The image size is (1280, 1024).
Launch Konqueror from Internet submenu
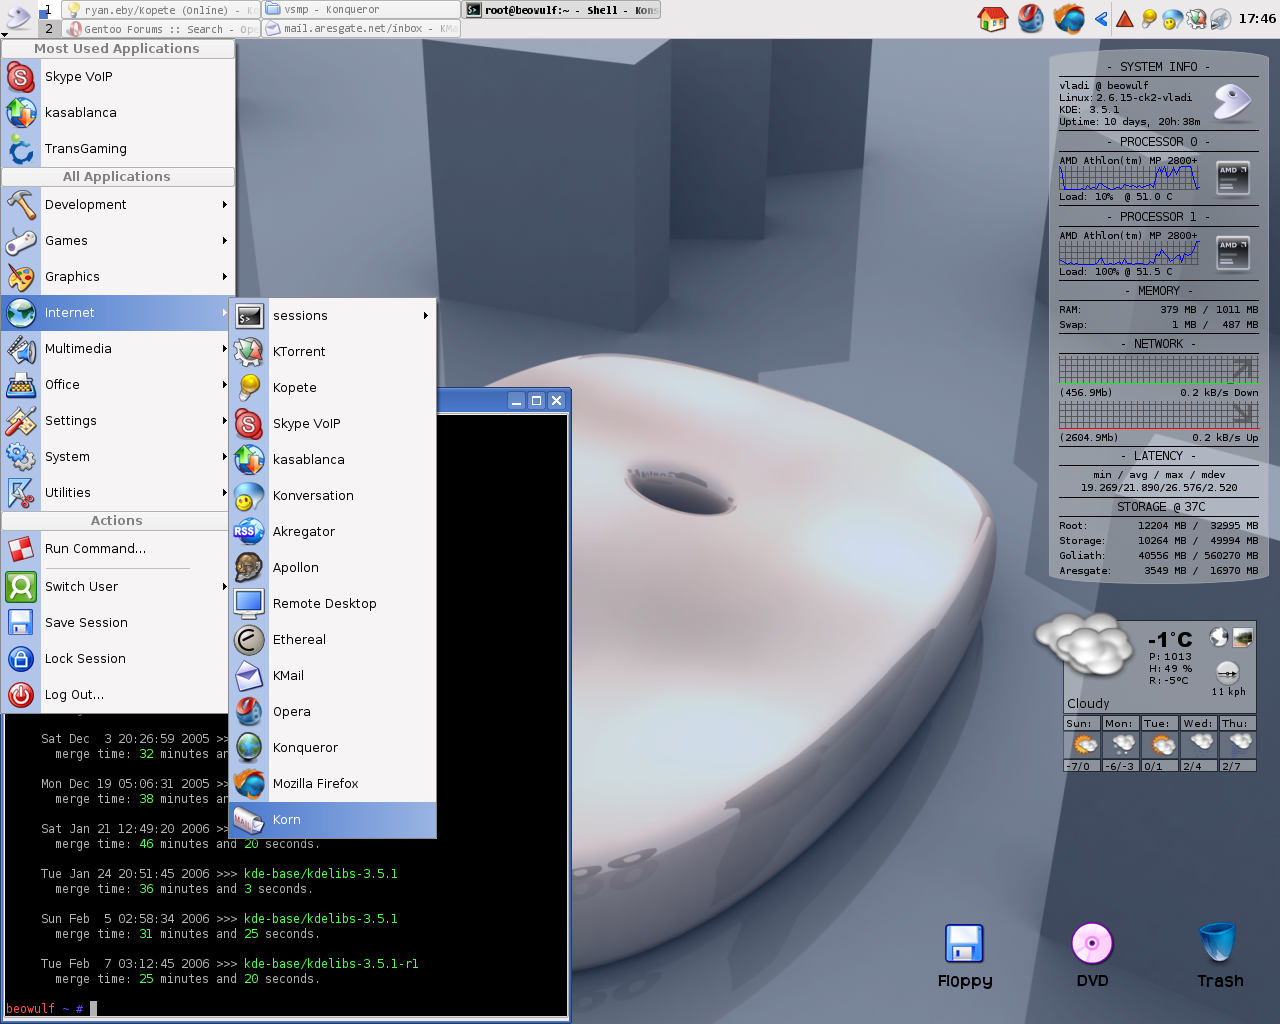pos(333,748)
